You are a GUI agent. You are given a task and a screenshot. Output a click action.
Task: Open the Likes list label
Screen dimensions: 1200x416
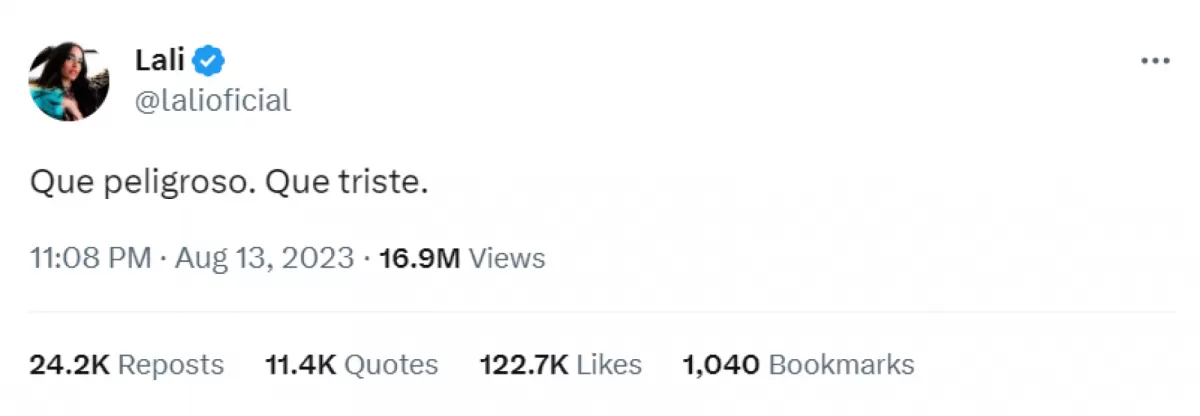click(x=609, y=364)
